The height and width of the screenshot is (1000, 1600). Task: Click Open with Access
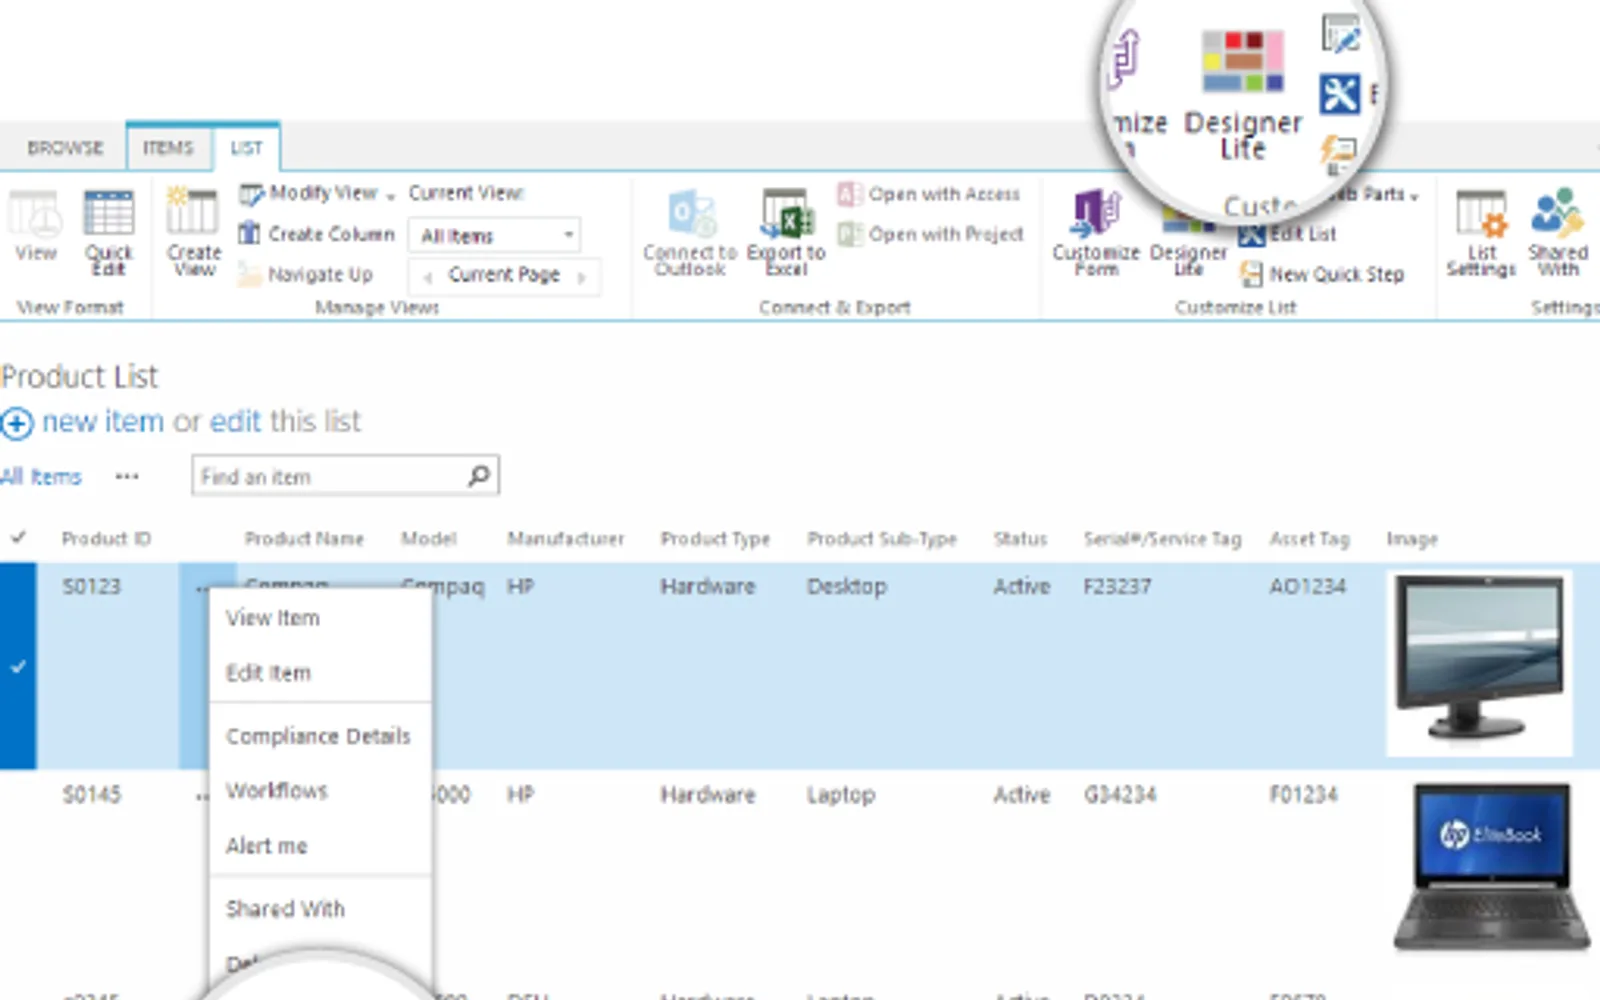click(x=930, y=194)
